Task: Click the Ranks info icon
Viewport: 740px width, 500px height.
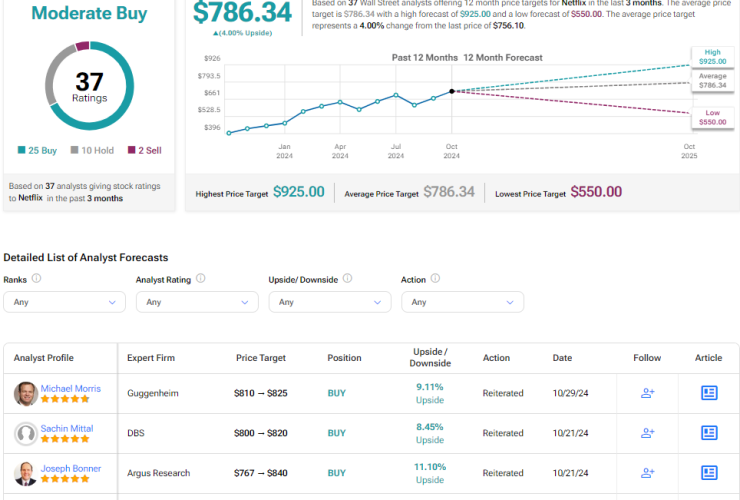Action: tap(36, 279)
